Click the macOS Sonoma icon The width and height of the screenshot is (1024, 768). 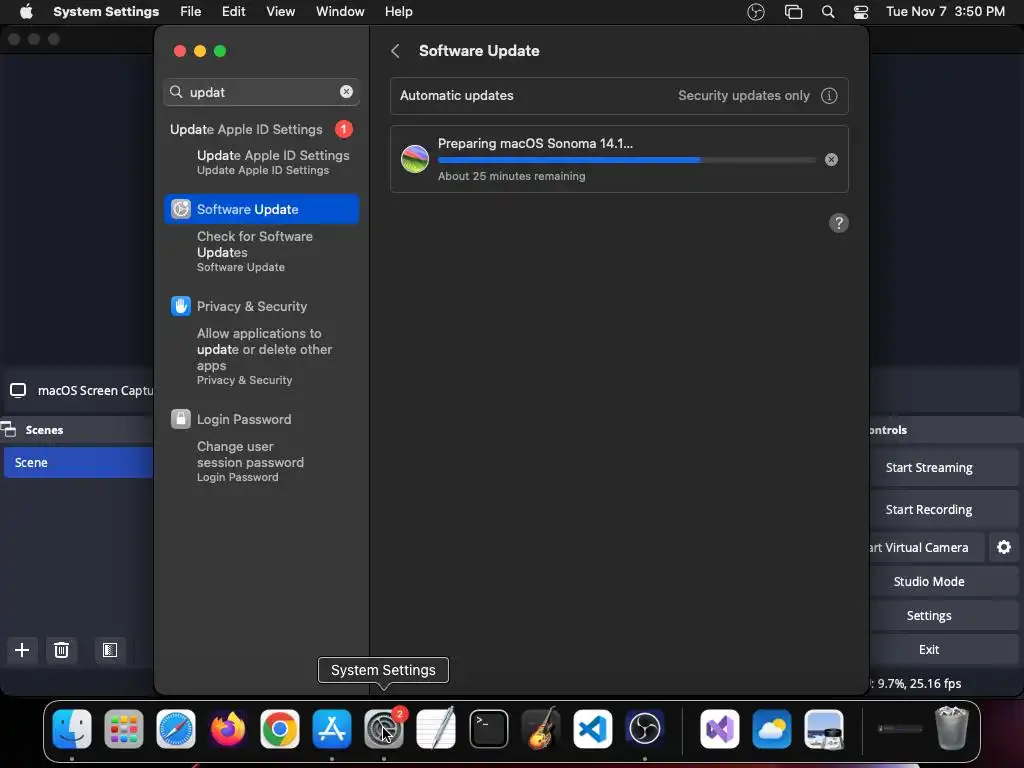[415, 159]
